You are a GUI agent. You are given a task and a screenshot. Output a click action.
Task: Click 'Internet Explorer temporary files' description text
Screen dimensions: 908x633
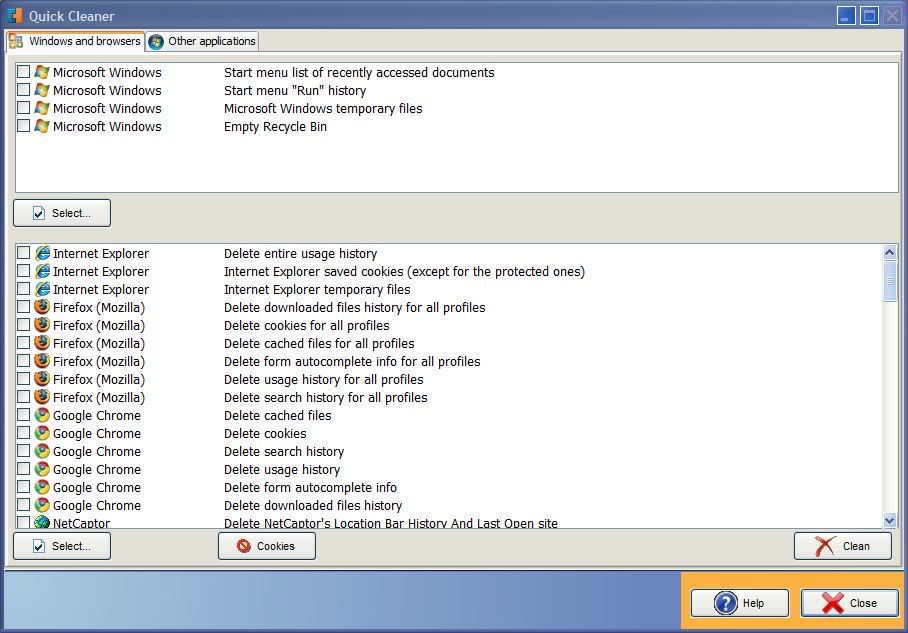[x=317, y=290]
